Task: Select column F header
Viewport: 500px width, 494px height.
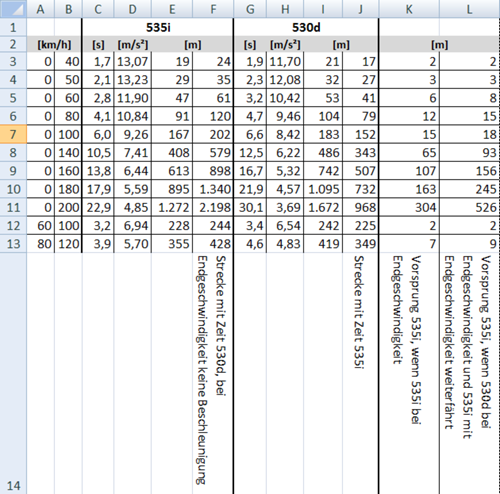Action: pos(213,9)
